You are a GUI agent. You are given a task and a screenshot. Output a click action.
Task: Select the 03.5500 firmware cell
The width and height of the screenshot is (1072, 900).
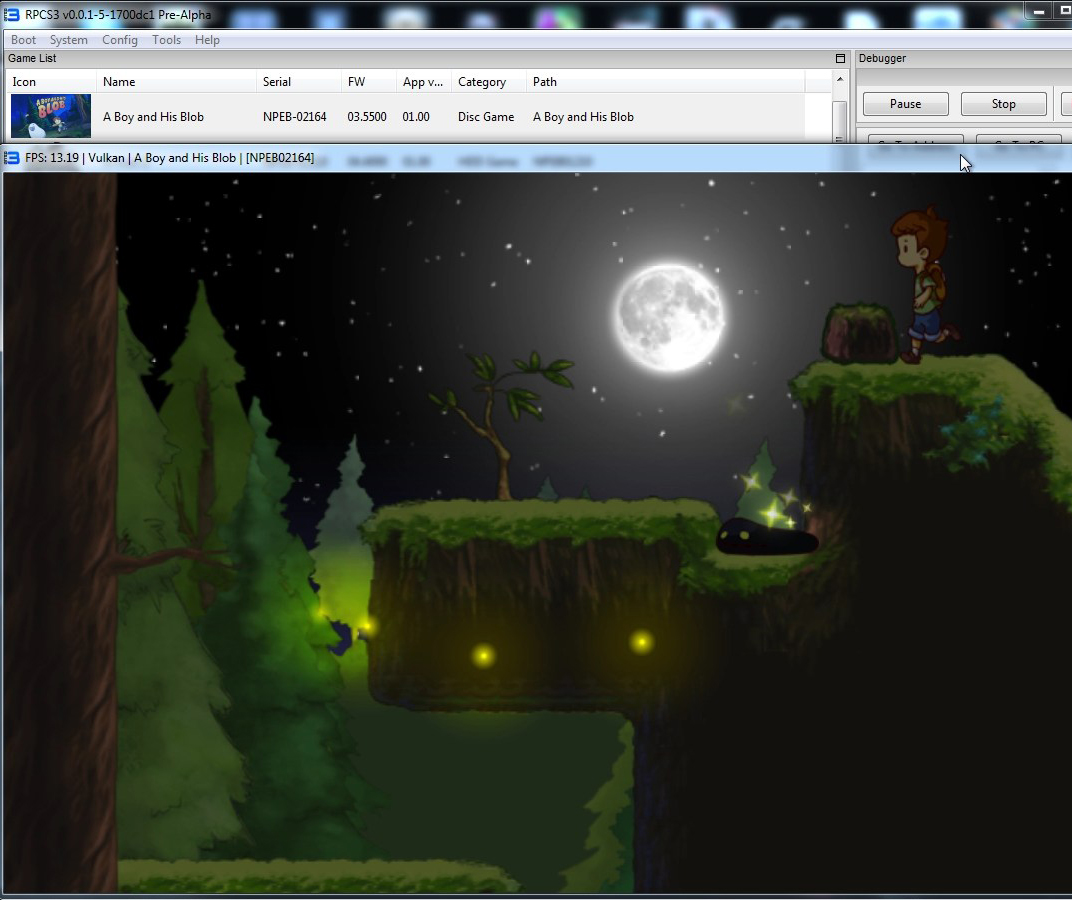tap(367, 117)
